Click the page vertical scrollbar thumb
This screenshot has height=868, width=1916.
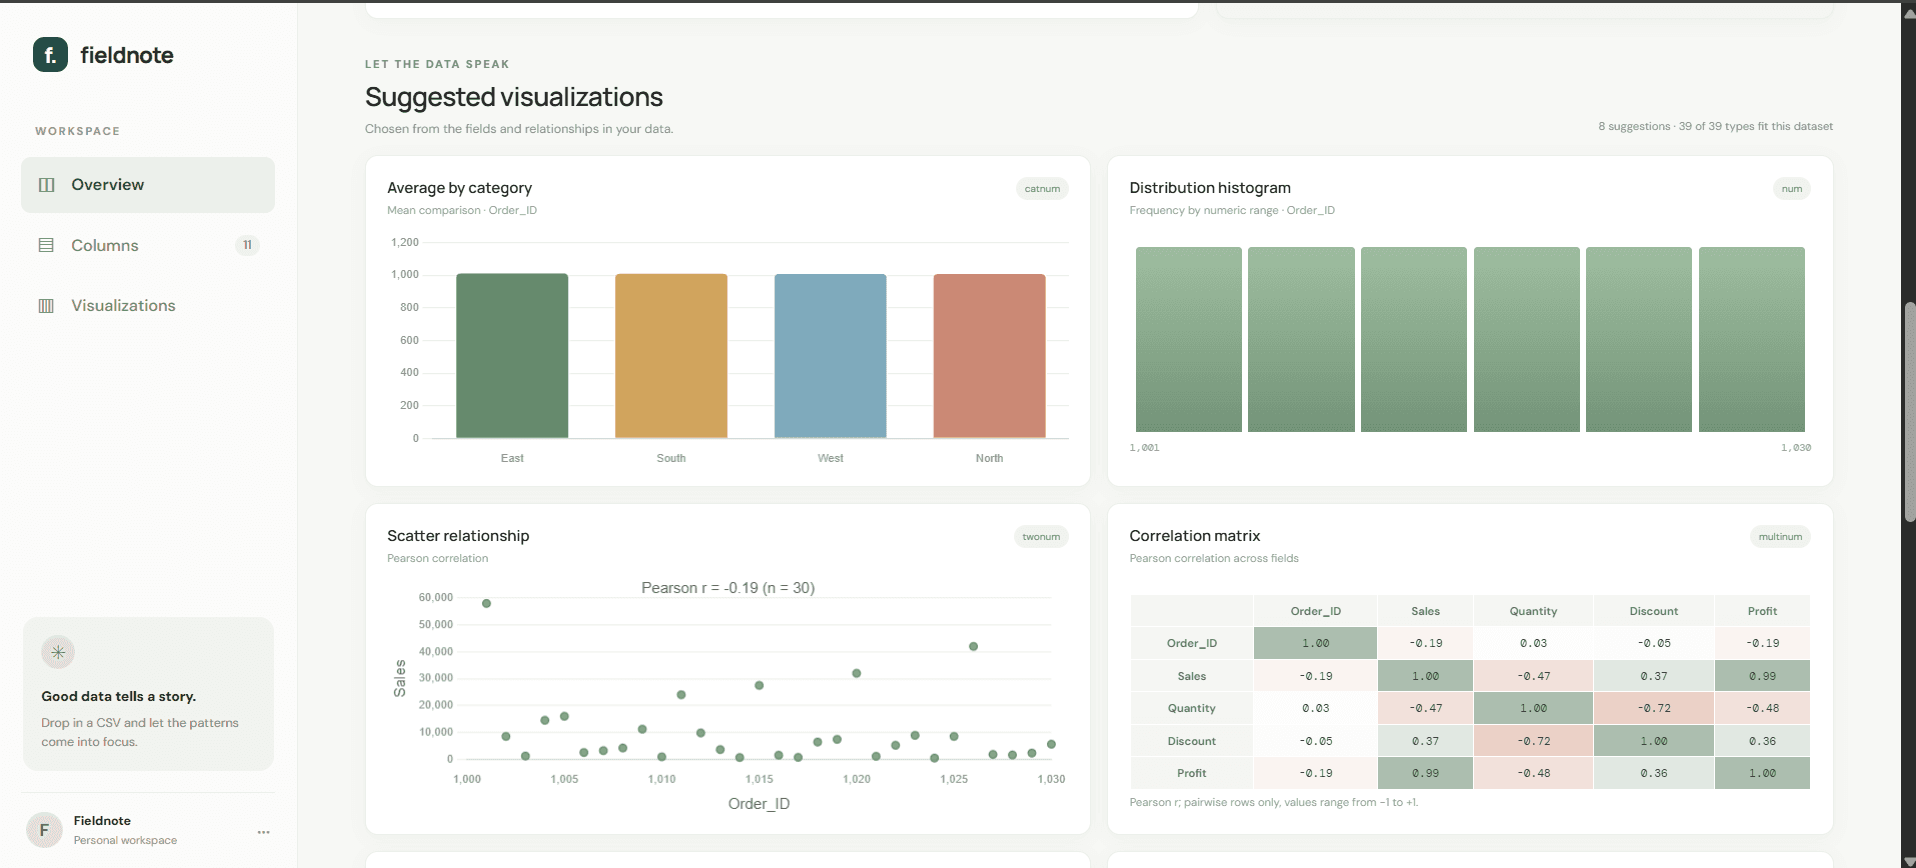(1909, 410)
